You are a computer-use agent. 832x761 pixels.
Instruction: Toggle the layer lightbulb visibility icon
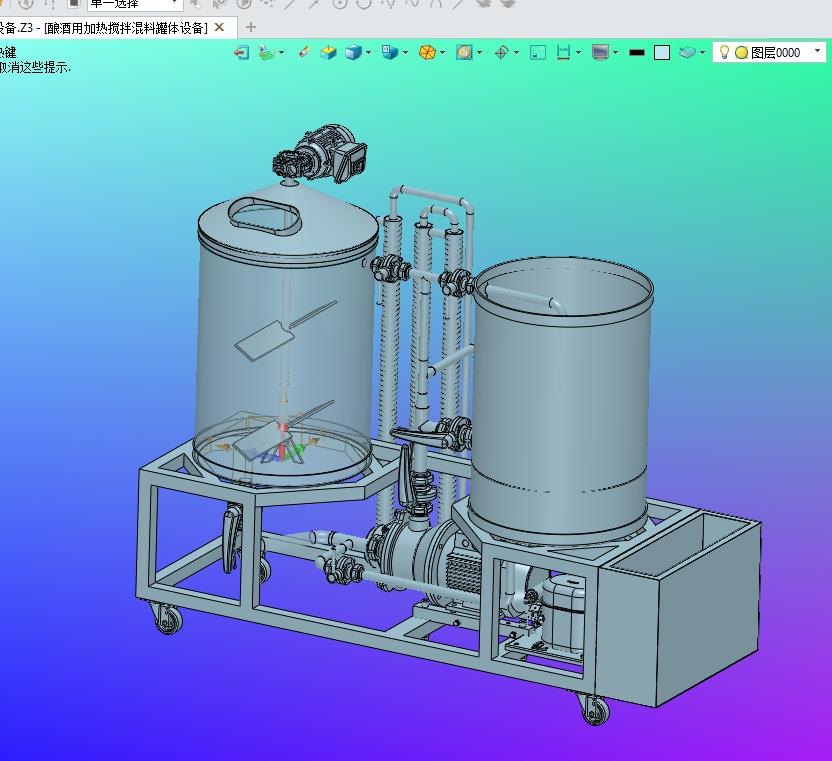tap(724, 52)
